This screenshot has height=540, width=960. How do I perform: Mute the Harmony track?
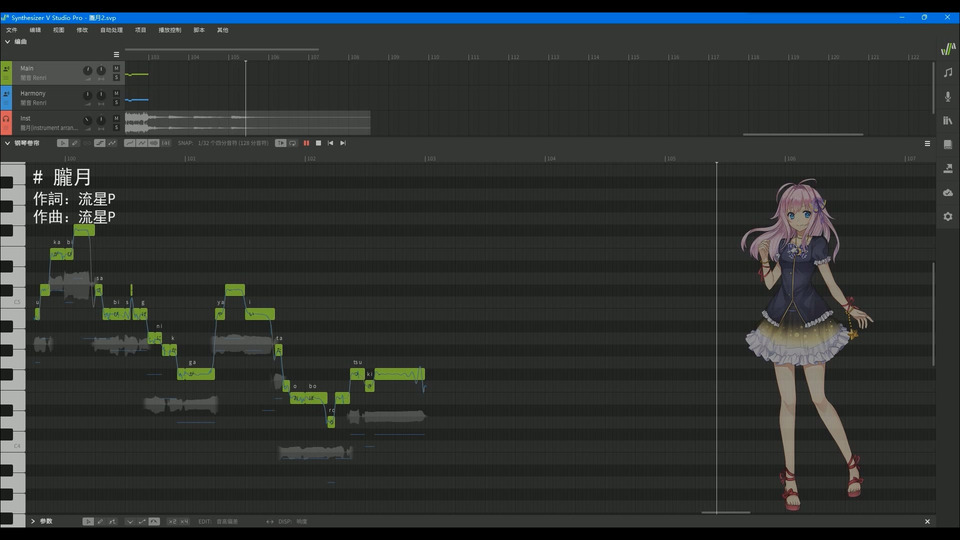(116, 93)
